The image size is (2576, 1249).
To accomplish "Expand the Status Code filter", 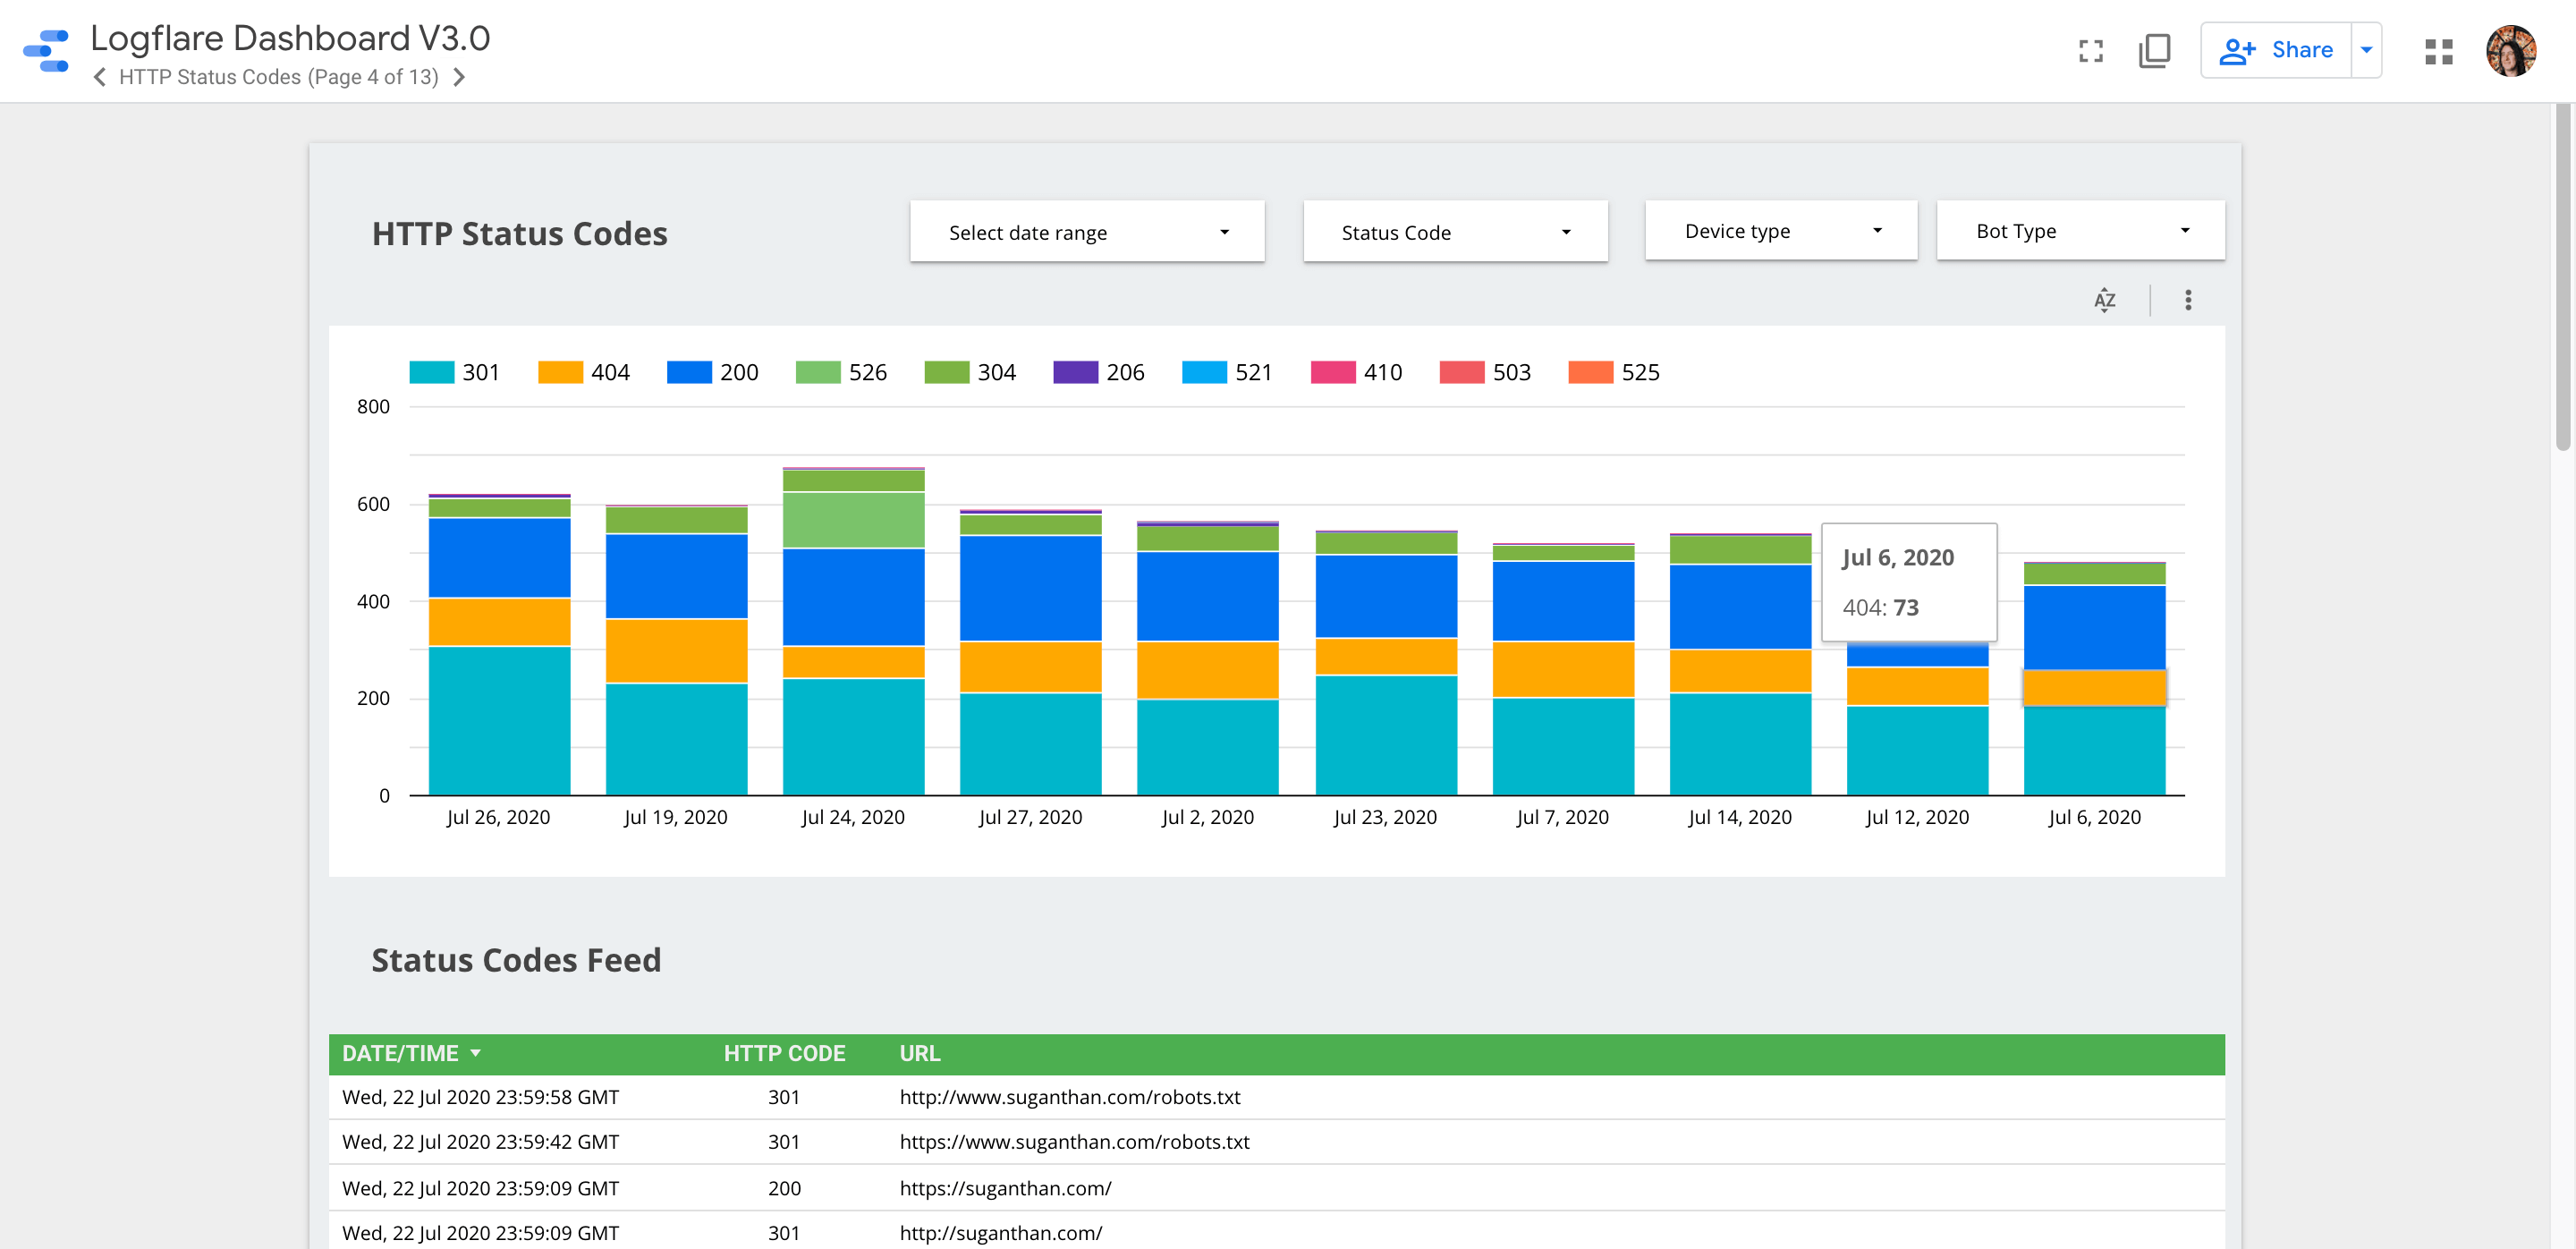I will tap(1454, 232).
